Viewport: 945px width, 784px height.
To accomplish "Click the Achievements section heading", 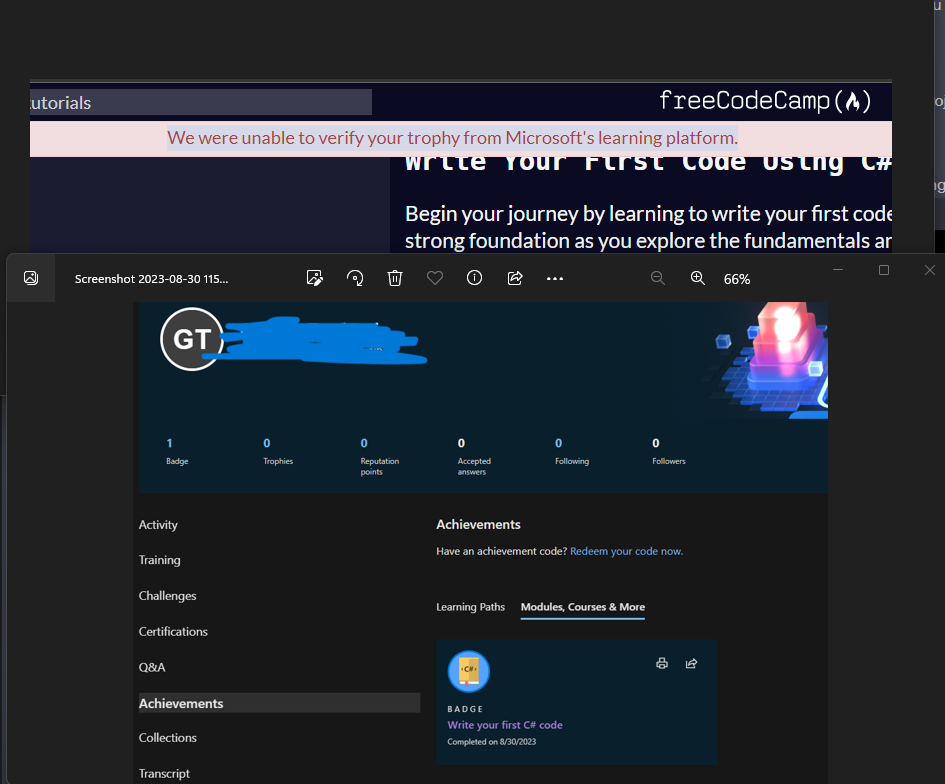I will [479, 525].
